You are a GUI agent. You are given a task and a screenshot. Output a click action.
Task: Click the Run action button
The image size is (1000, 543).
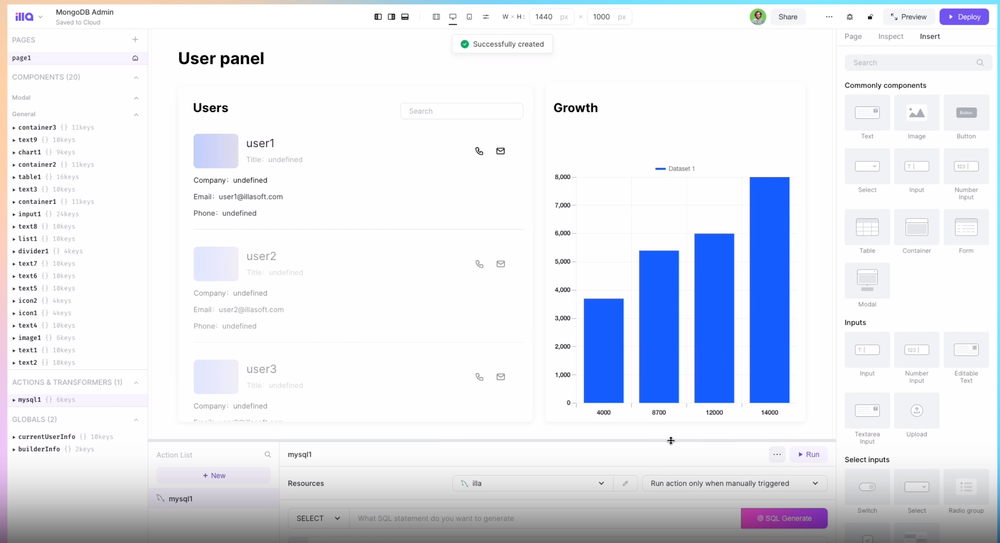[809, 454]
